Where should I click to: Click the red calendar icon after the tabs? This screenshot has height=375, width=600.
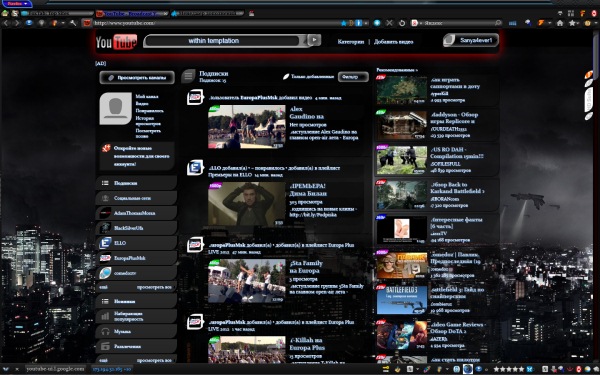pyautogui.click(x=251, y=13)
